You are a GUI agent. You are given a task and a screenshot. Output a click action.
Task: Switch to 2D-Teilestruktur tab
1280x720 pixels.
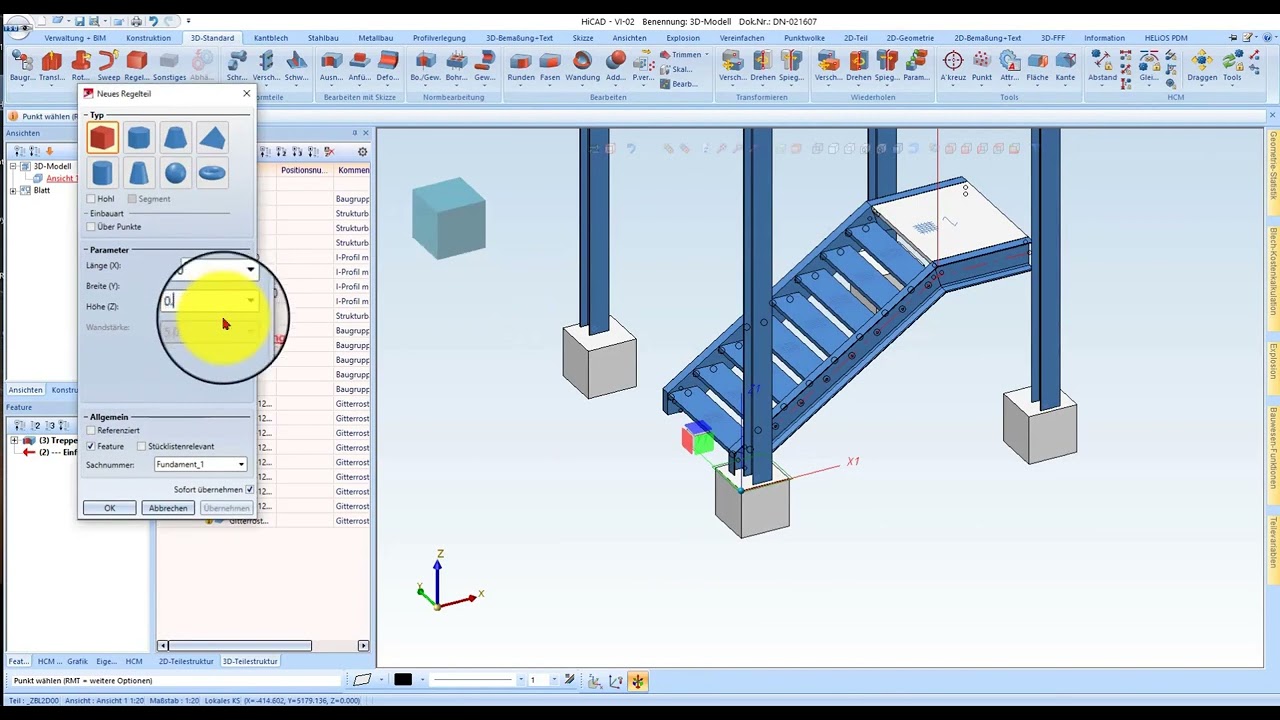tap(186, 661)
